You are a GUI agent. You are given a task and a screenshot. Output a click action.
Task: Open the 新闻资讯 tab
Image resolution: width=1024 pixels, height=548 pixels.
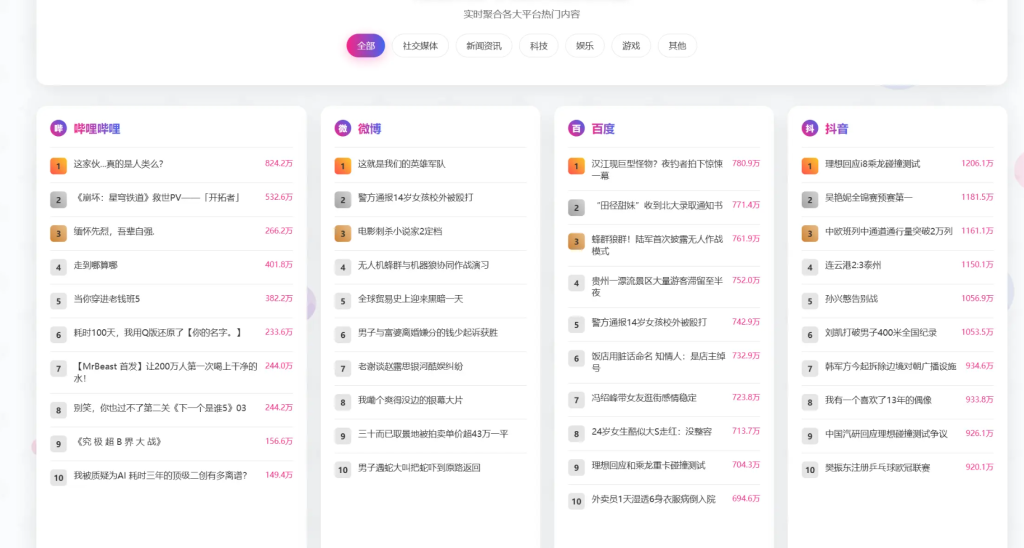483,46
